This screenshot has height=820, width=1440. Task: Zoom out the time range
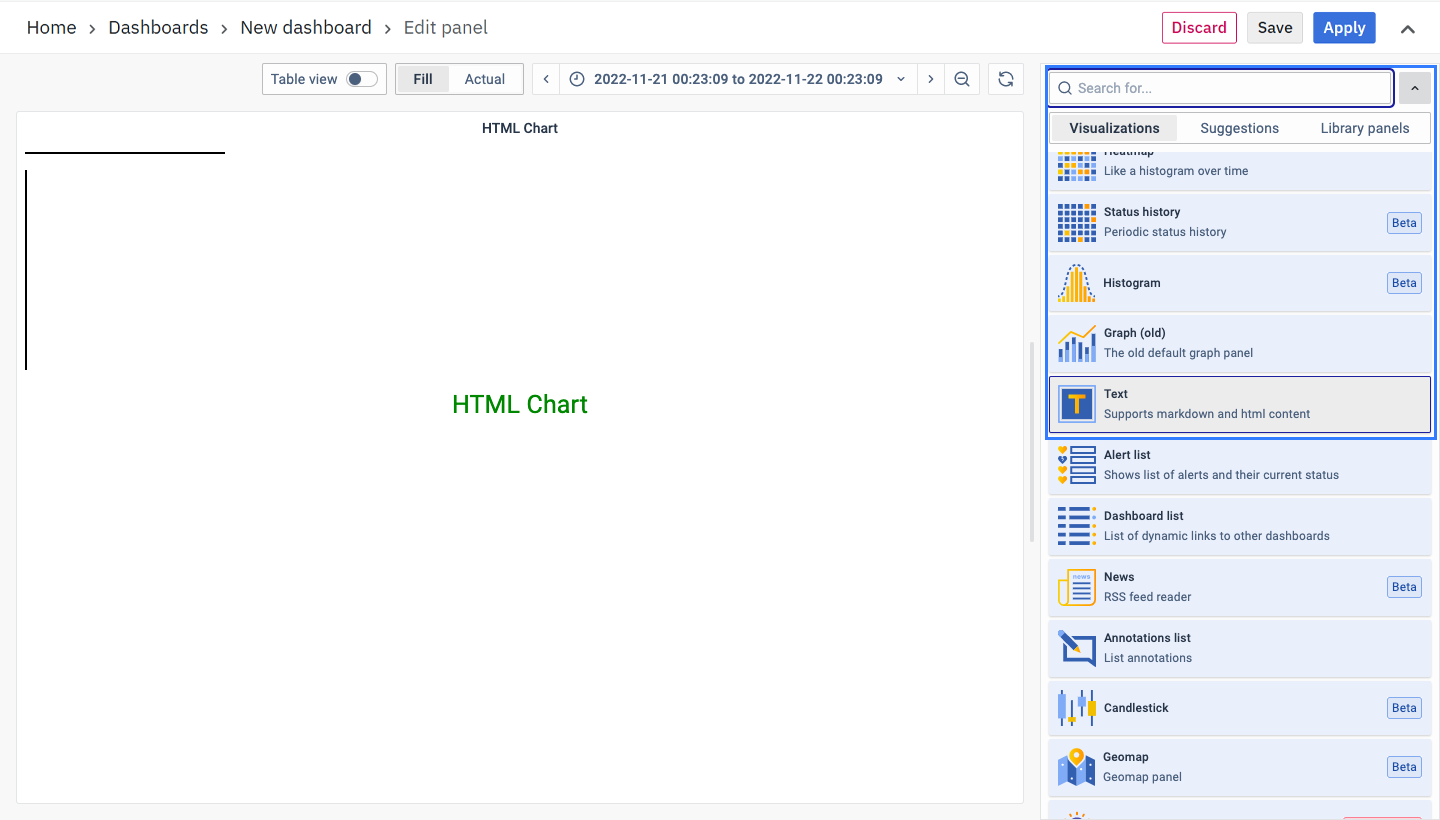click(x=962, y=79)
